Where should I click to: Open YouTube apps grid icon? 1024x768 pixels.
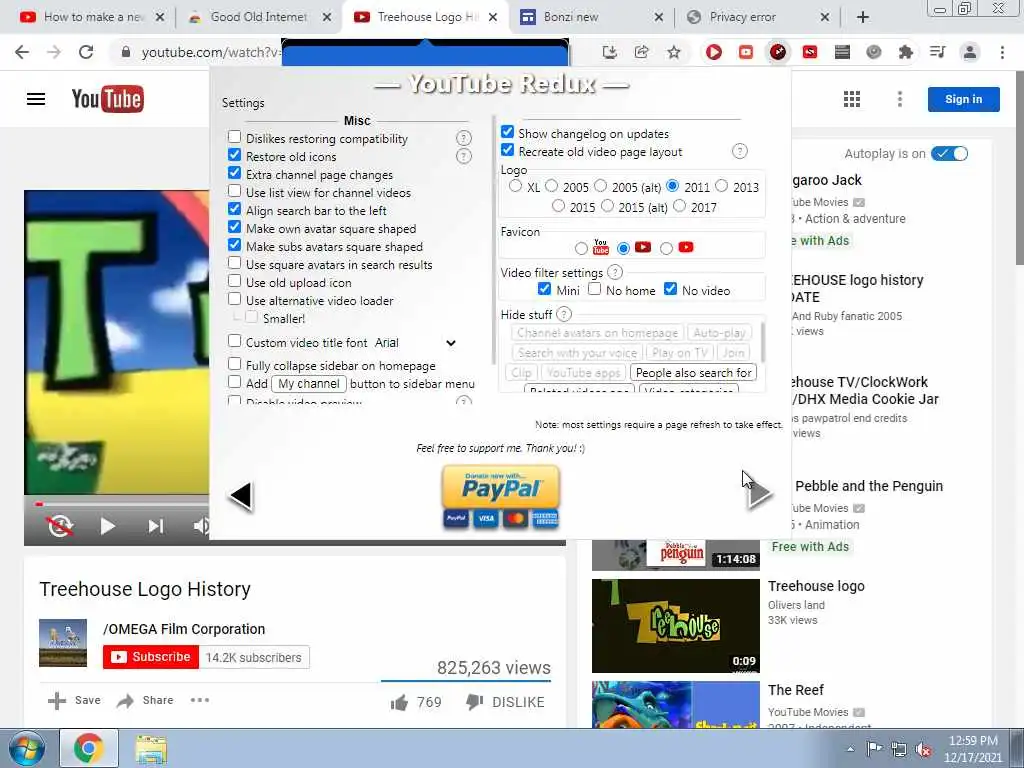click(x=852, y=99)
